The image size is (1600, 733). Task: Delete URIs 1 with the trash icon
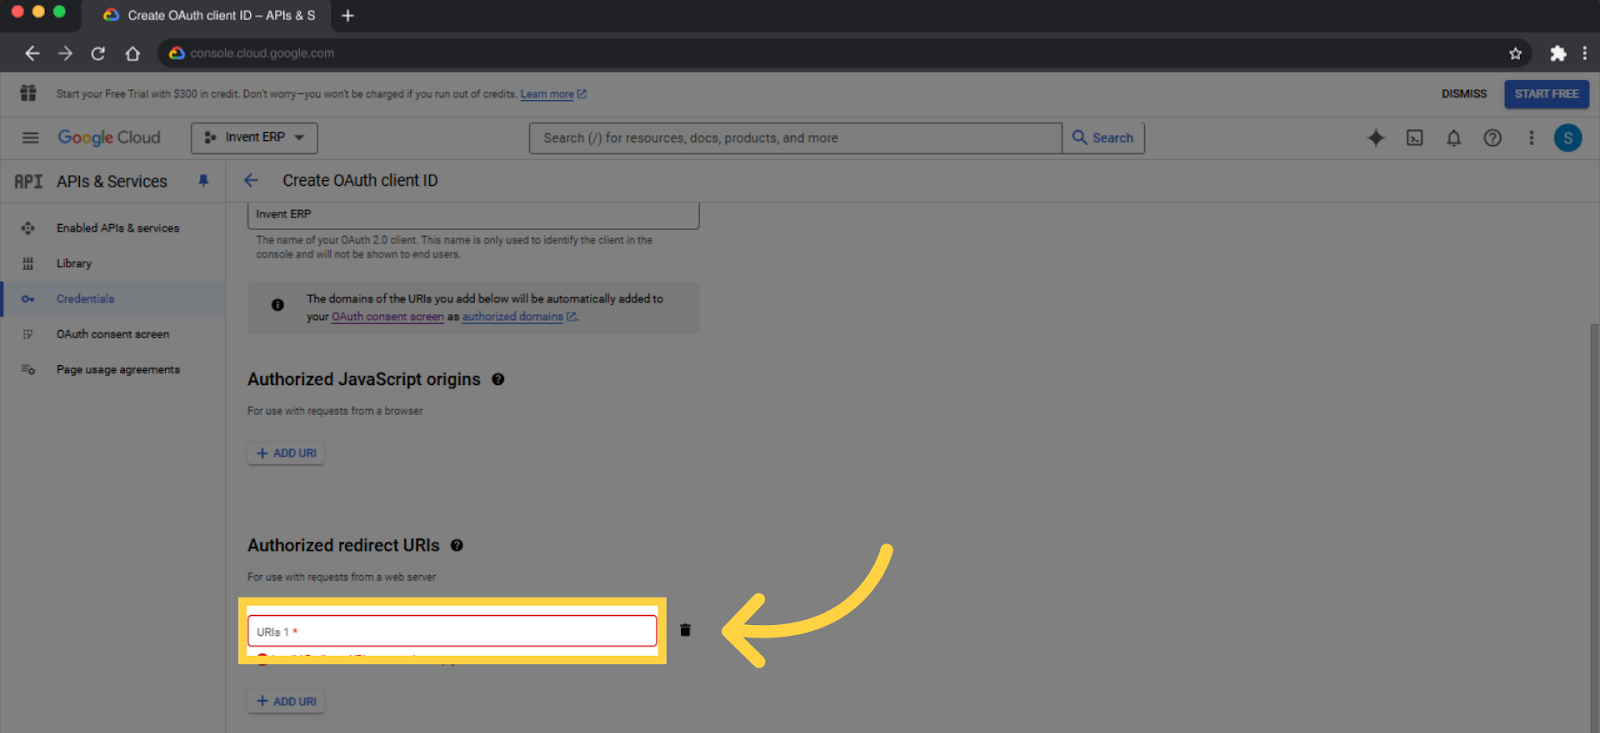click(x=685, y=630)
